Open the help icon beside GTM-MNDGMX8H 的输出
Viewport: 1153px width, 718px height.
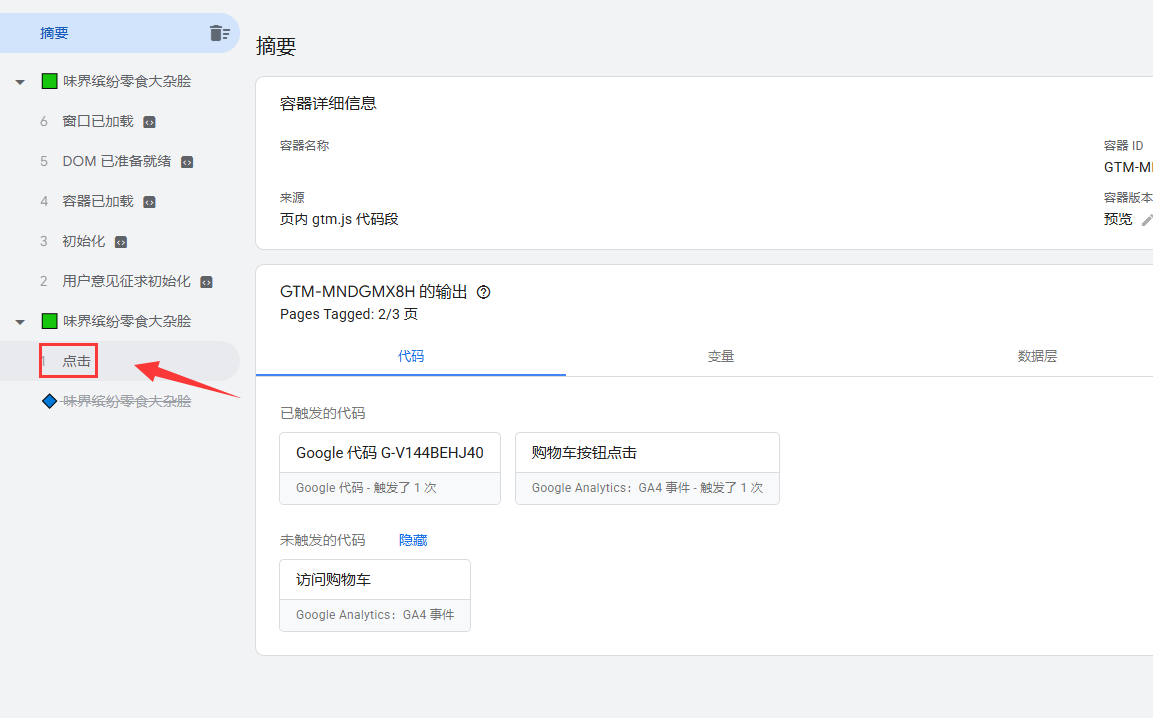pyautogui.click(x=484, y=292)
